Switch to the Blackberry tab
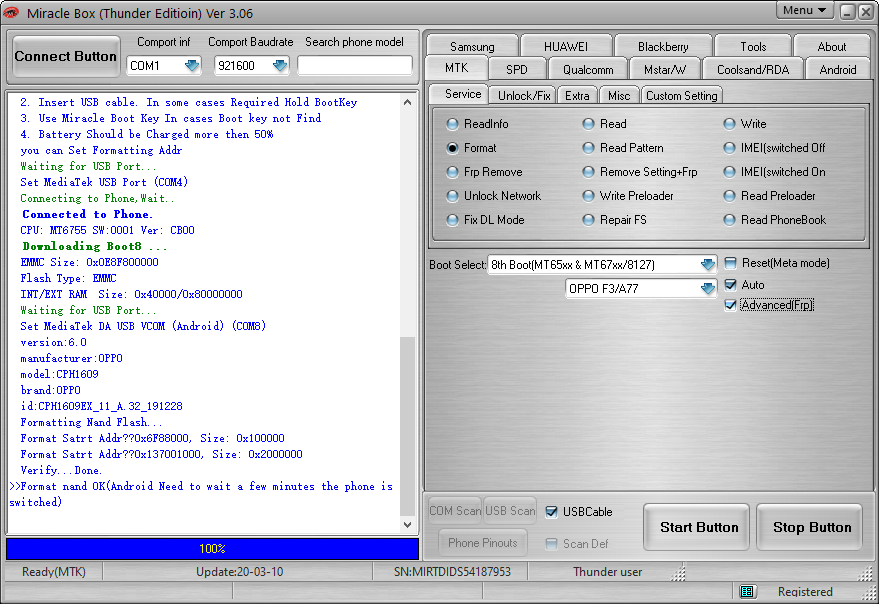Image resolution: width=879 pixels, height=604 pixels. 663,47
